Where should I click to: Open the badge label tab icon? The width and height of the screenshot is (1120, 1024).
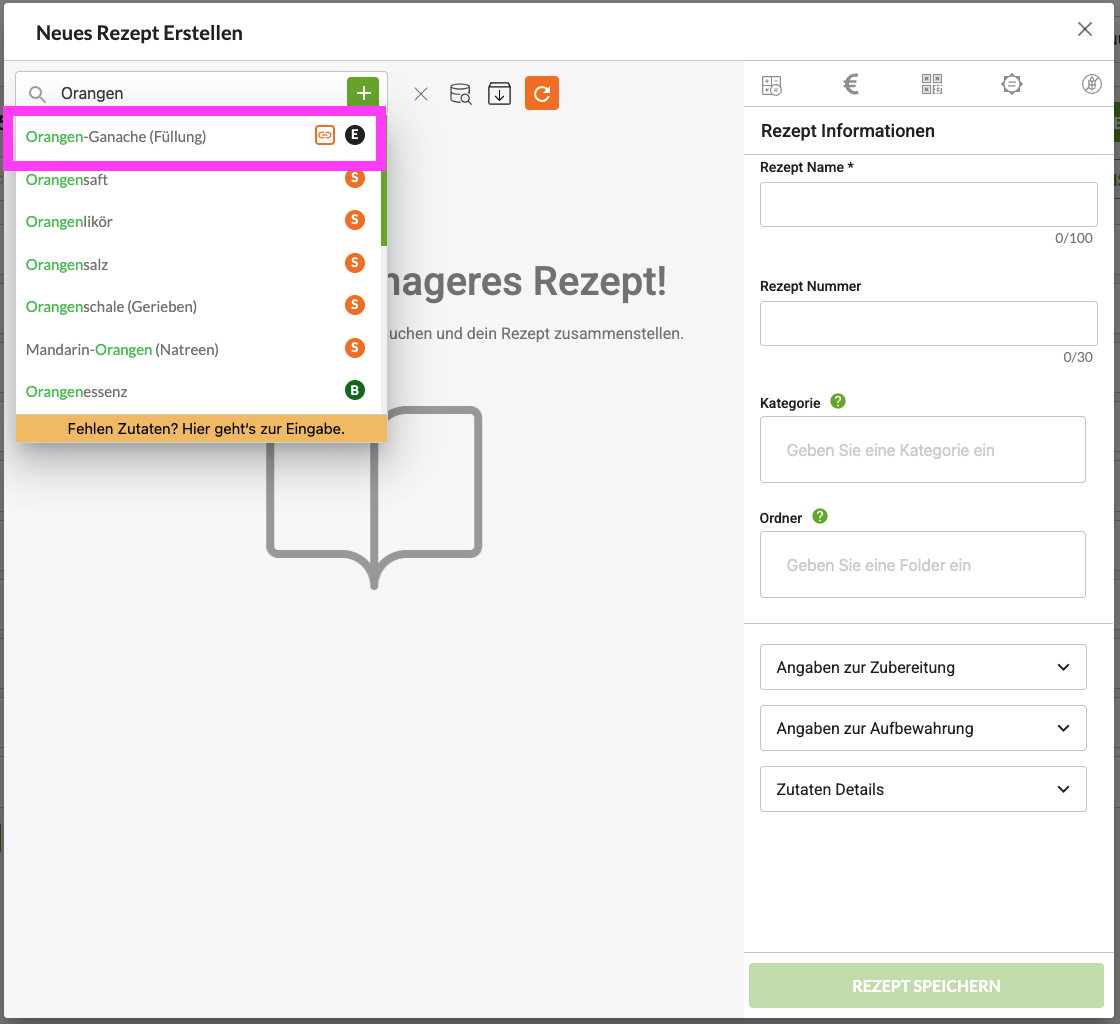1012,85
